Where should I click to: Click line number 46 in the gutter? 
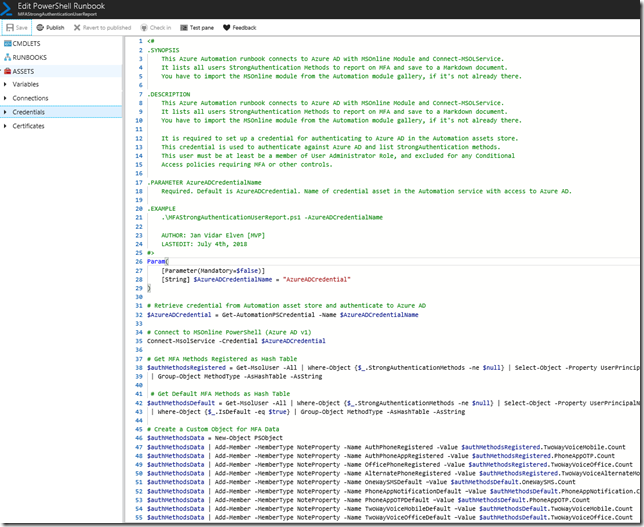(139, 439)
